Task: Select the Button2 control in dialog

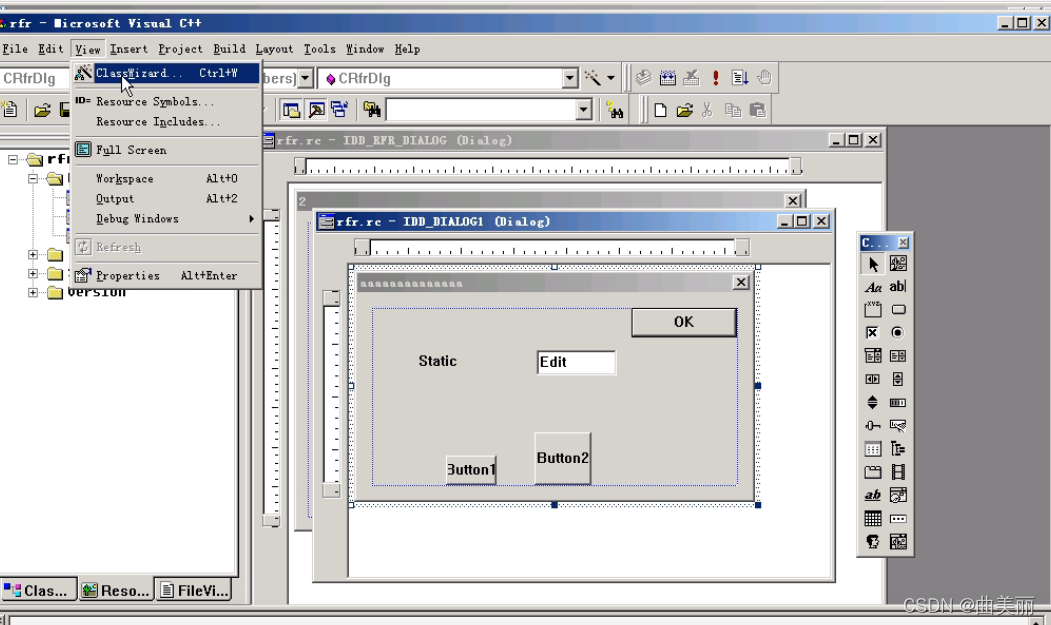Action: coord(562,458)
